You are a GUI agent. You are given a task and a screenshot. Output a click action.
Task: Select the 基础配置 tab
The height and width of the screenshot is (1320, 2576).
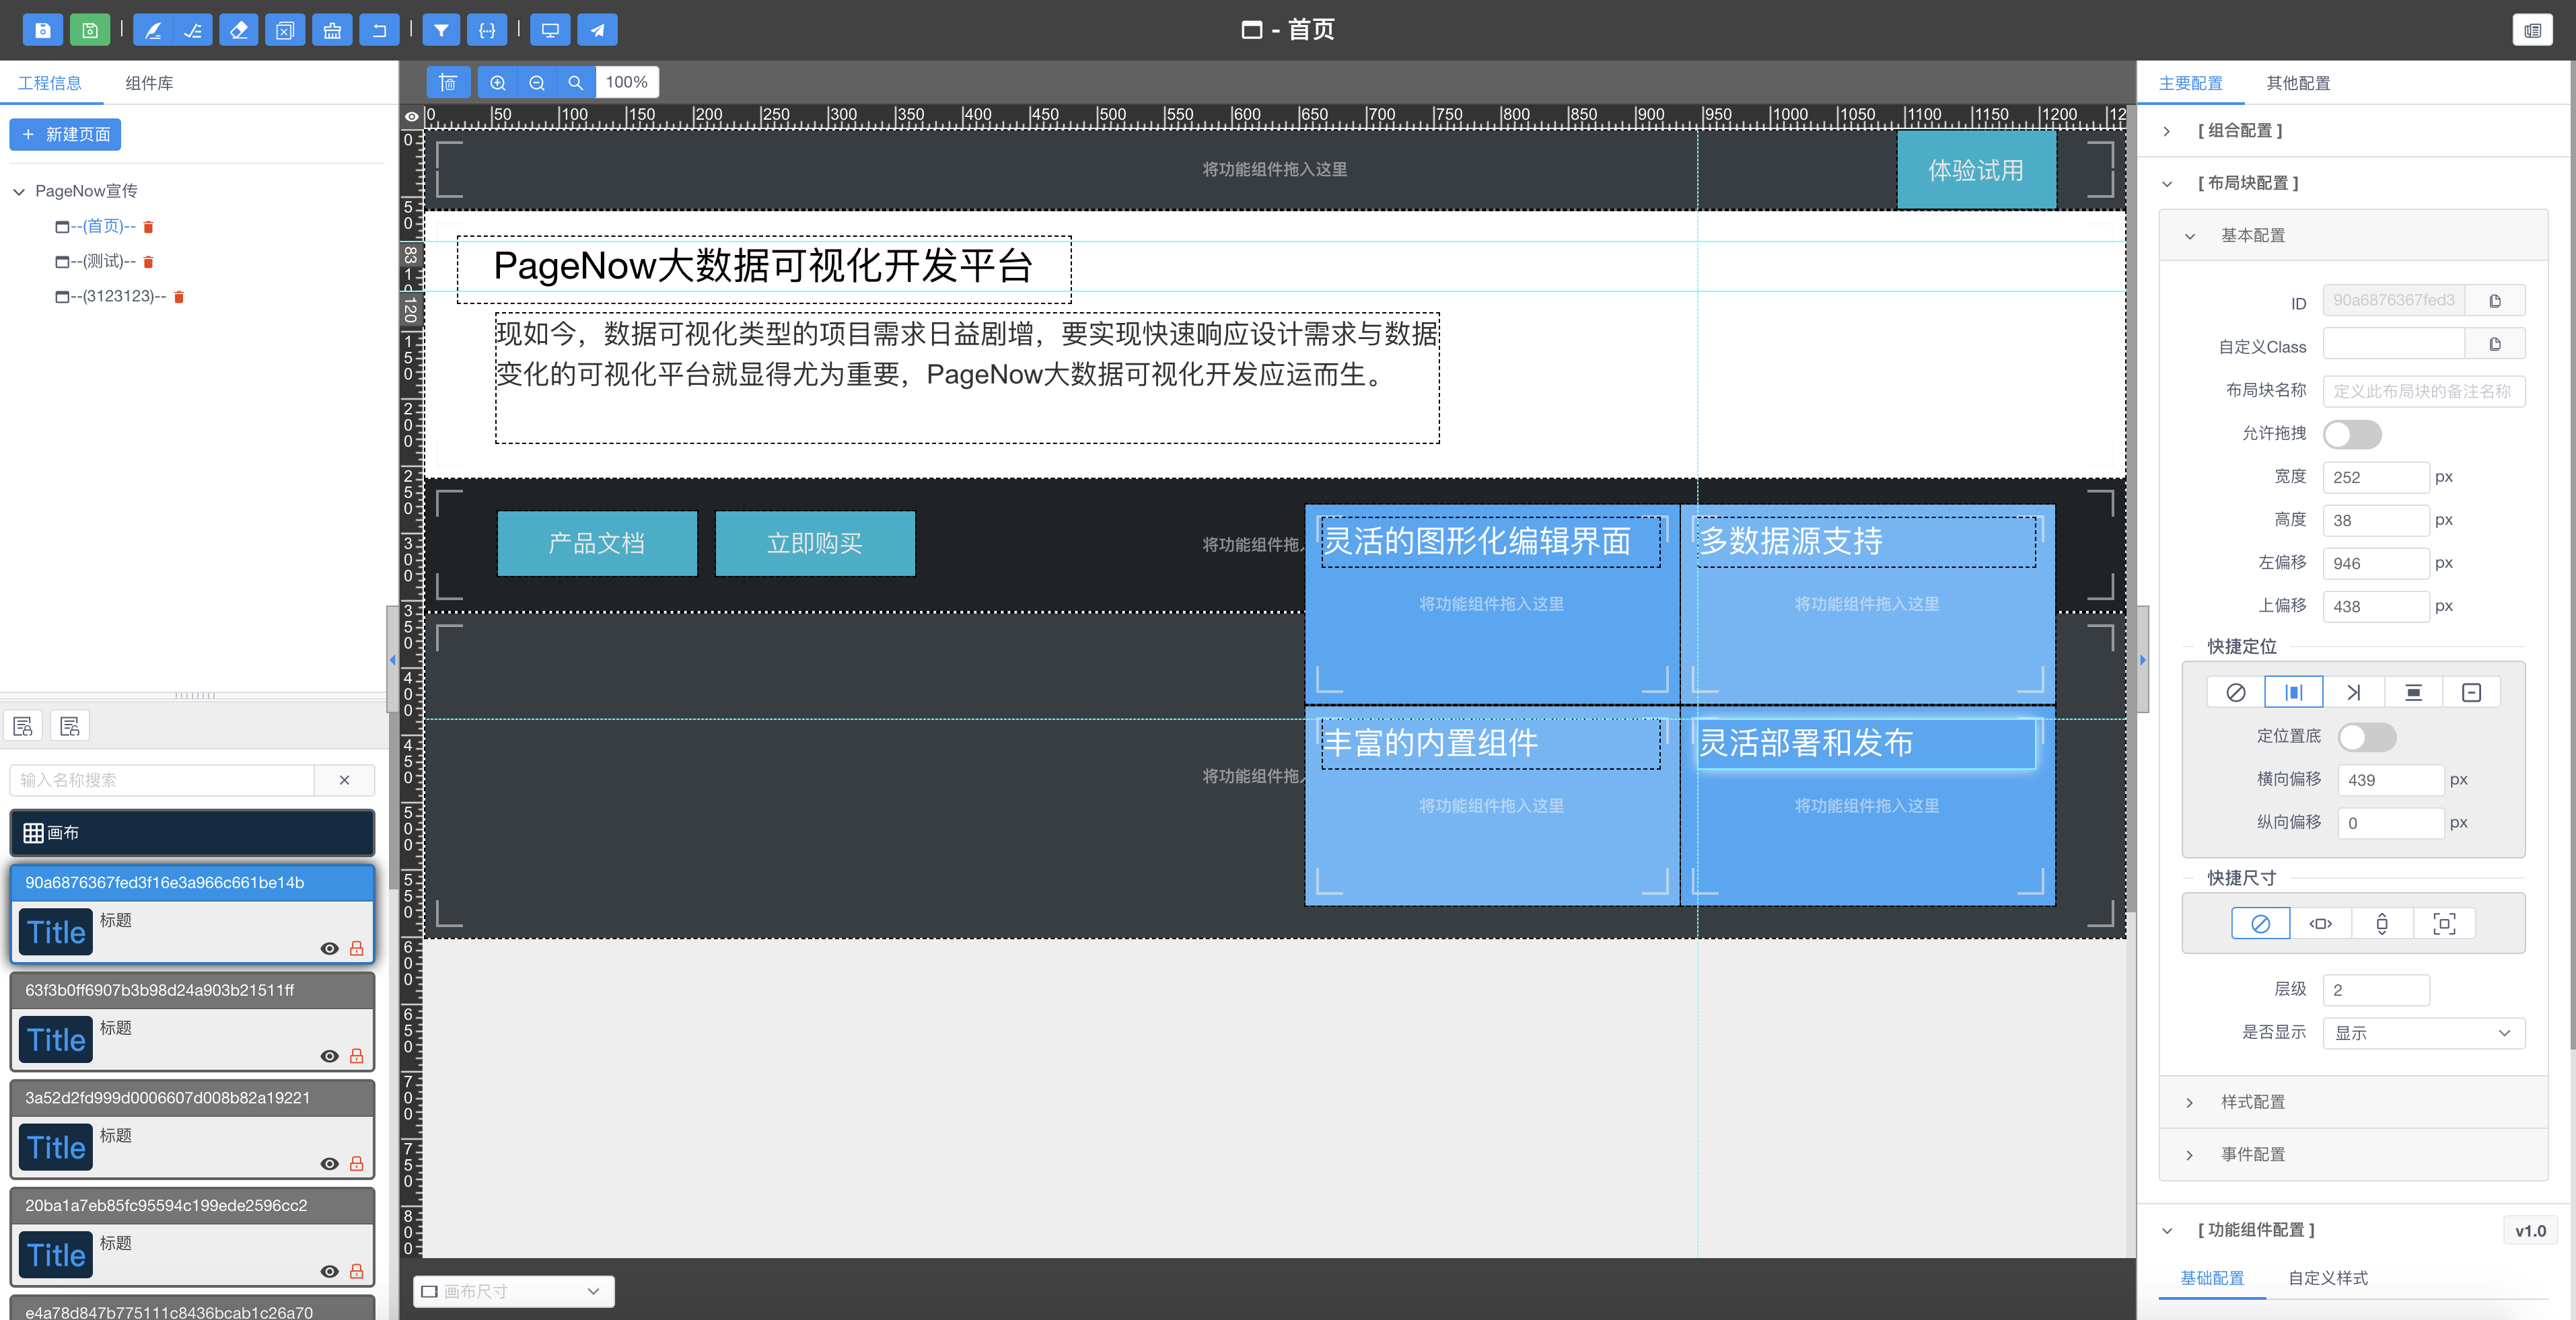[x=2212, y=1277]
